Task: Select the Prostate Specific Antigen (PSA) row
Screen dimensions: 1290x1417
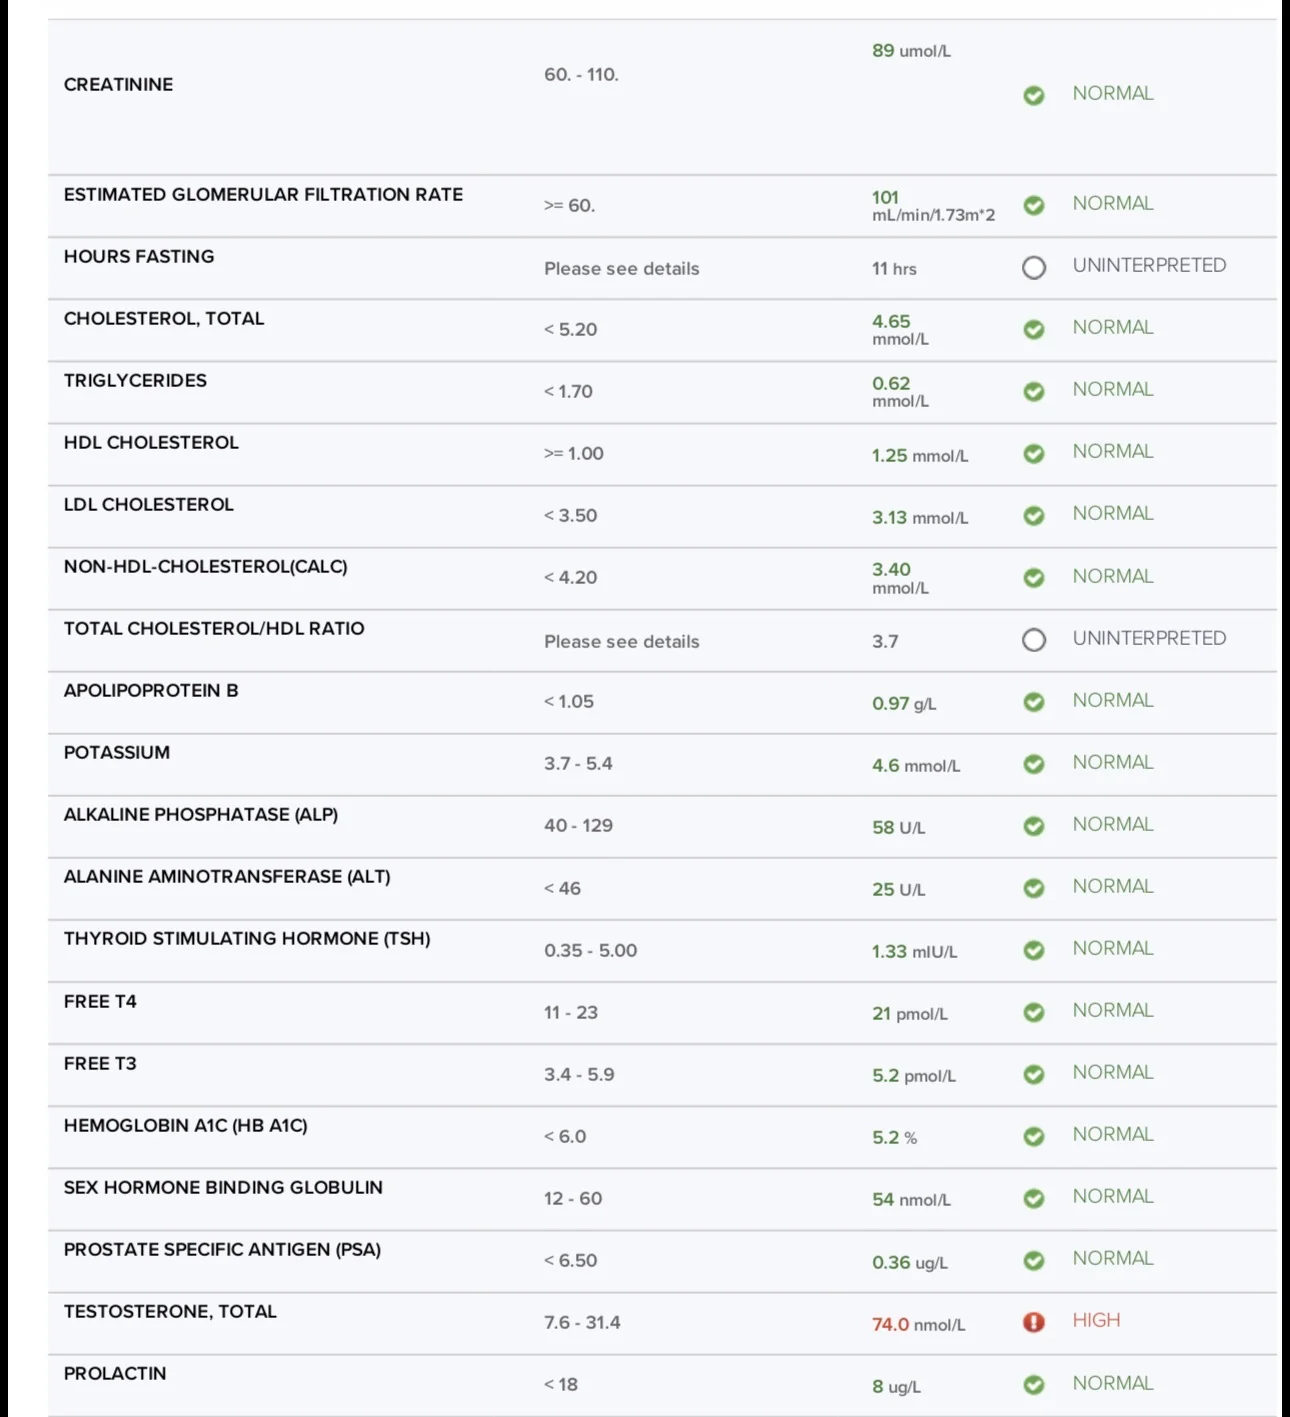Action: [x=662, y=1261]
